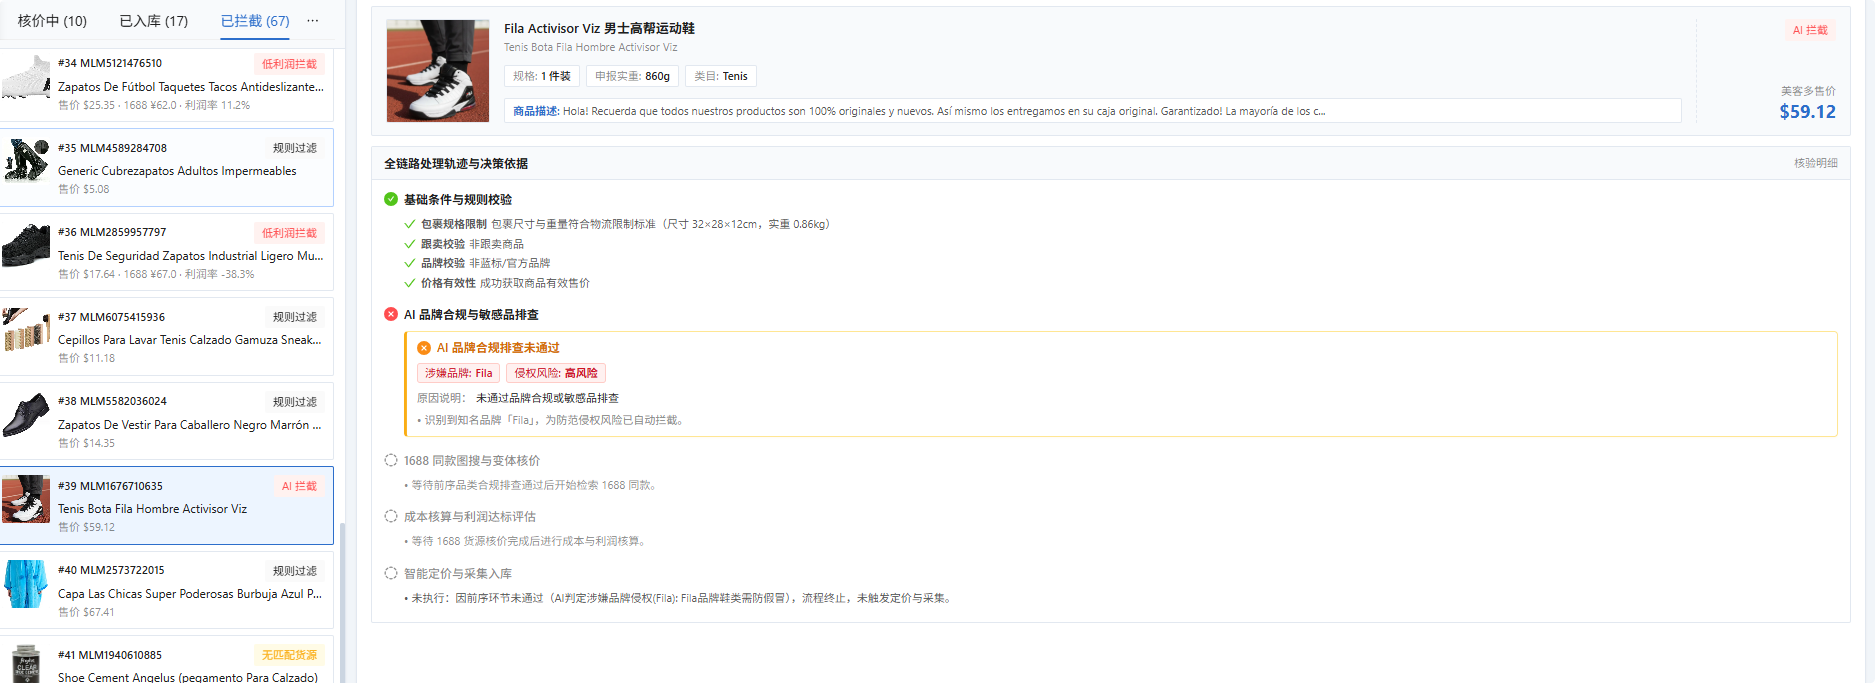Click the 规则过滤 tag on item #38
The height and width of the screenshot is (683, 1875).
pyautogui.click(x=295, y=402)
